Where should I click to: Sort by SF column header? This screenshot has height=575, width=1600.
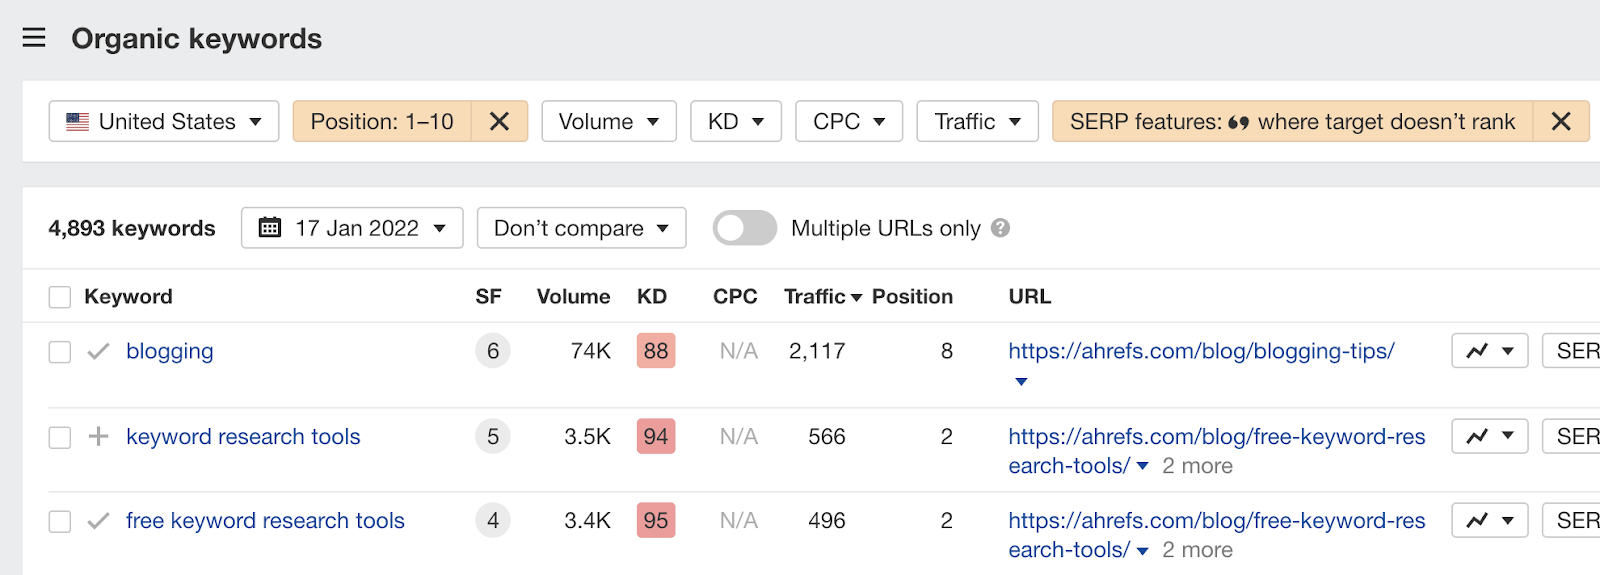[x=488, y=296]
